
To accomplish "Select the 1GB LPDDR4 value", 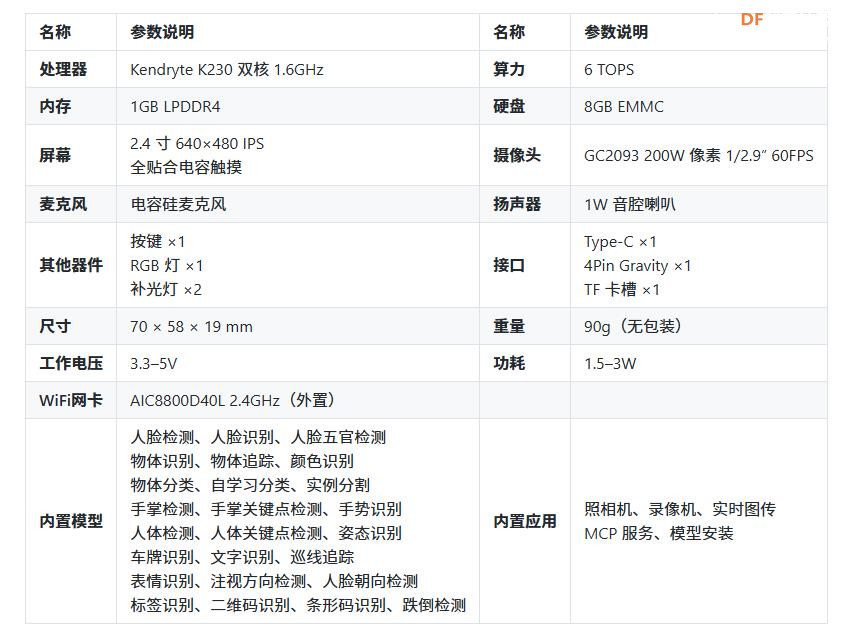I will click(x=175, y=106).
